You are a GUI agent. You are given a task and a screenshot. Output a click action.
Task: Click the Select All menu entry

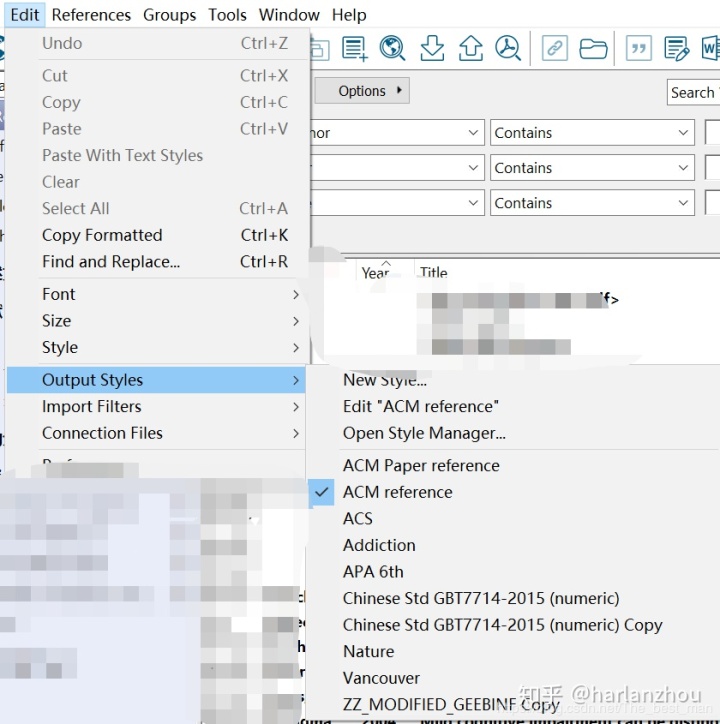[157, 209]
